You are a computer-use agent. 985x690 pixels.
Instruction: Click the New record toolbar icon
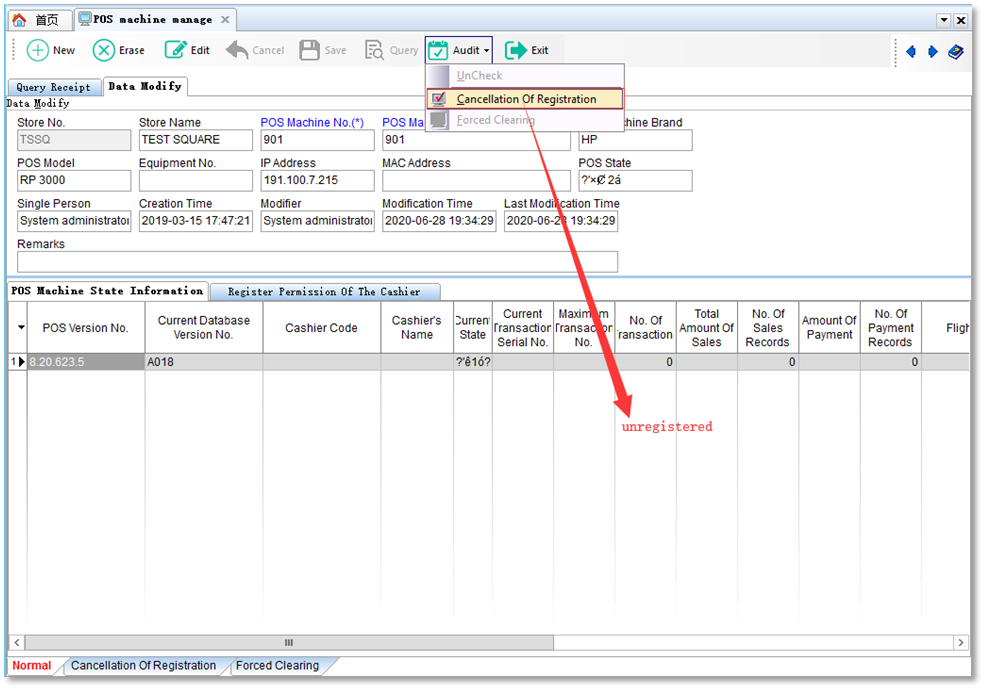(38, 50)
